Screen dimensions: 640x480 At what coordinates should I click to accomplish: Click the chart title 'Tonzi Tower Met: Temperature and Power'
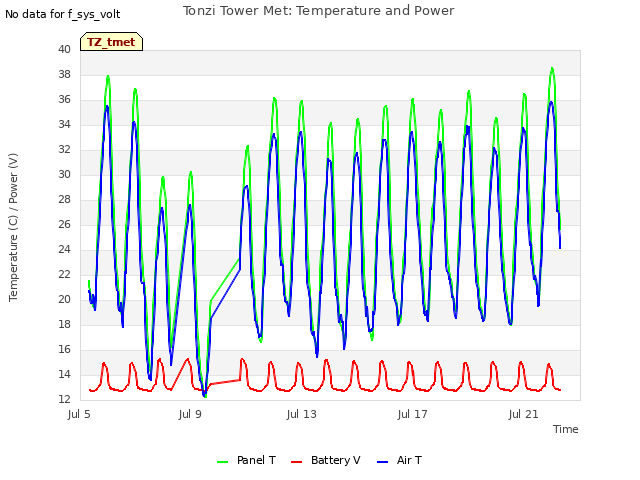pyautogui.click(x=318, y=11)
